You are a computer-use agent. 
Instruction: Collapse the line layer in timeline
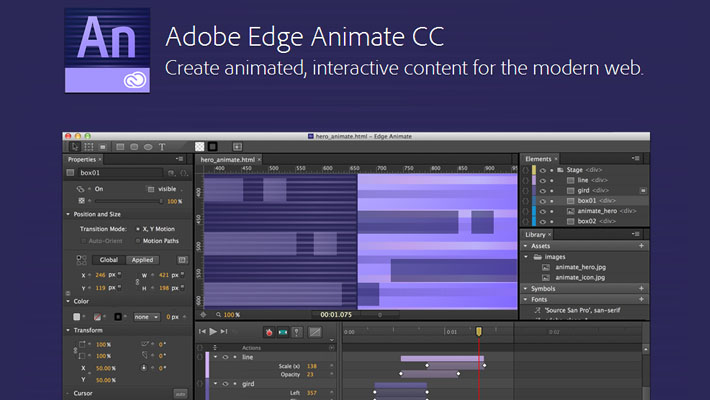point(216,357)
